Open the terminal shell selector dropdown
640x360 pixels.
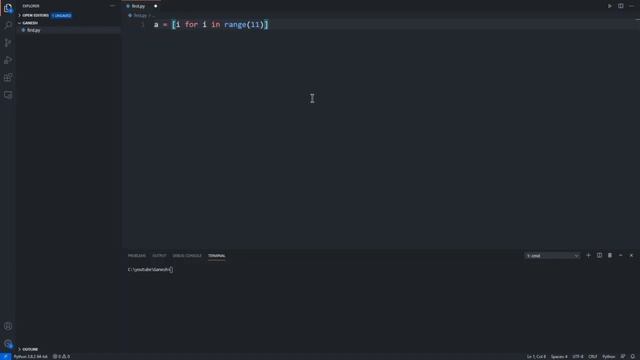(552, 256)
